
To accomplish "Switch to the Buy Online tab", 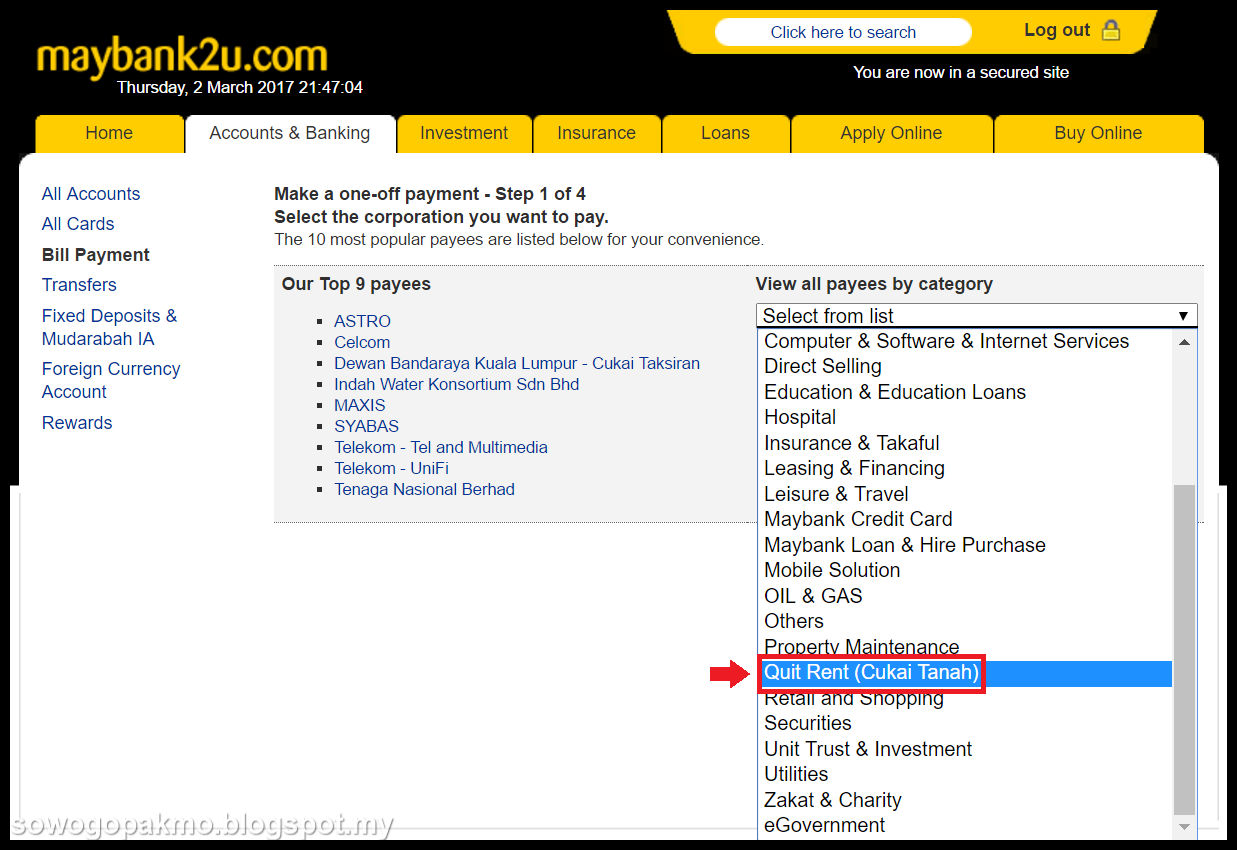I will point(1098,133).
